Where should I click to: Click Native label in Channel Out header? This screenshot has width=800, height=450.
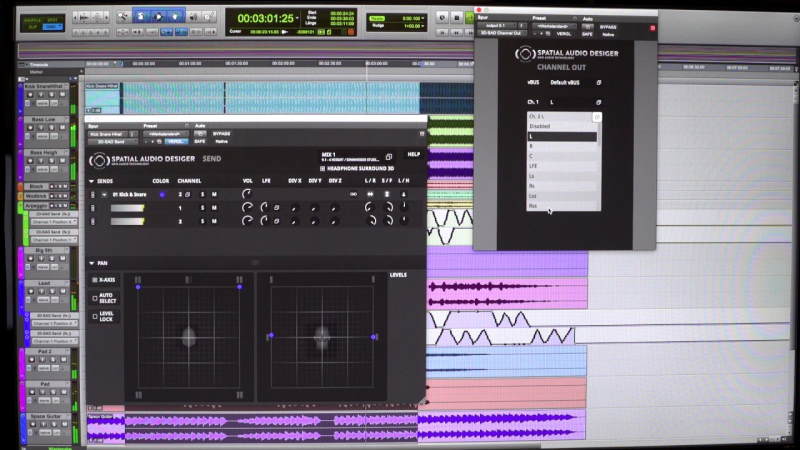pyautogui.click(x=608, y=34)
